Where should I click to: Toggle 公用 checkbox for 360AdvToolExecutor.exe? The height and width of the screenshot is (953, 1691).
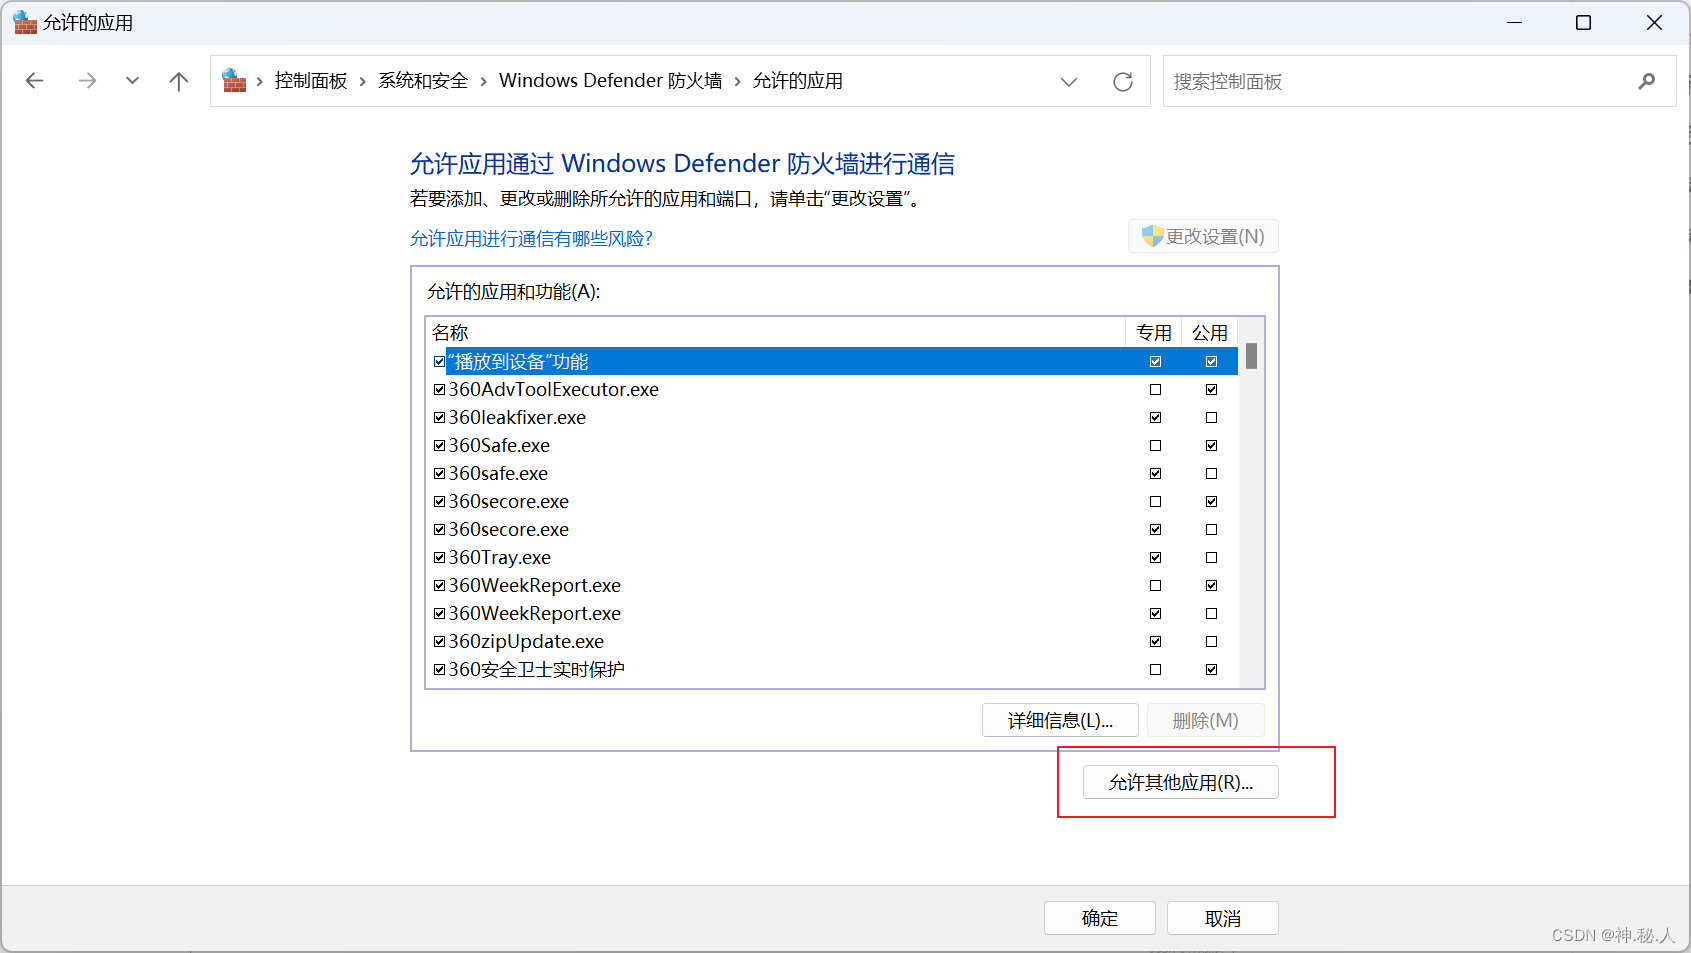point(1212,390)
